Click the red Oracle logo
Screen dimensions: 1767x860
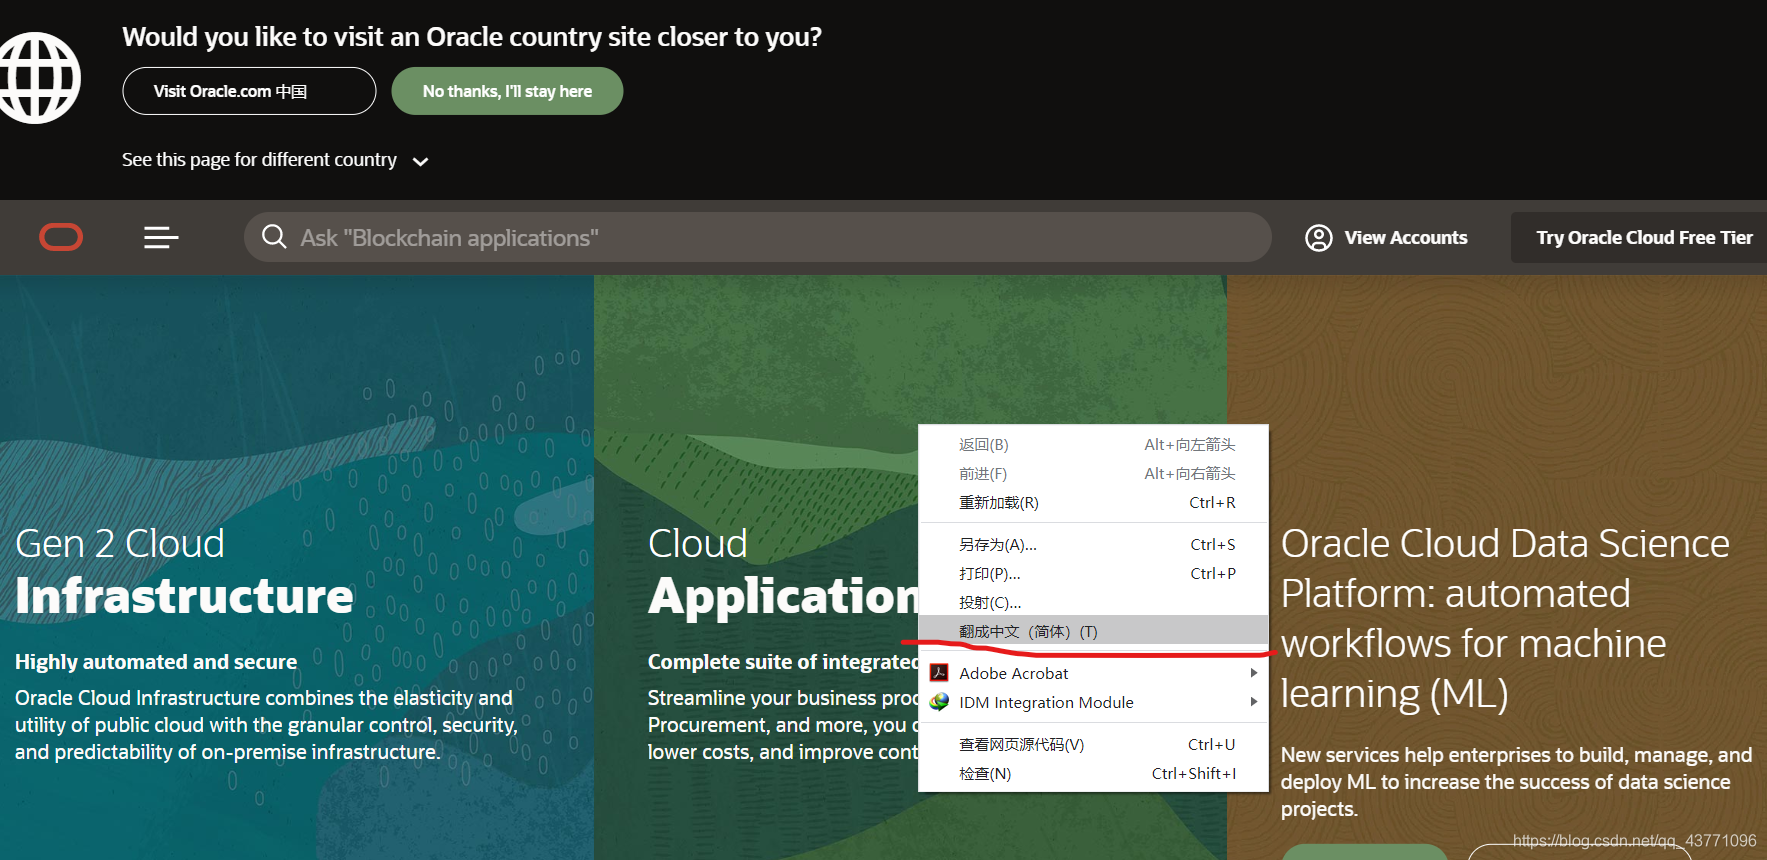coord(61,237)
